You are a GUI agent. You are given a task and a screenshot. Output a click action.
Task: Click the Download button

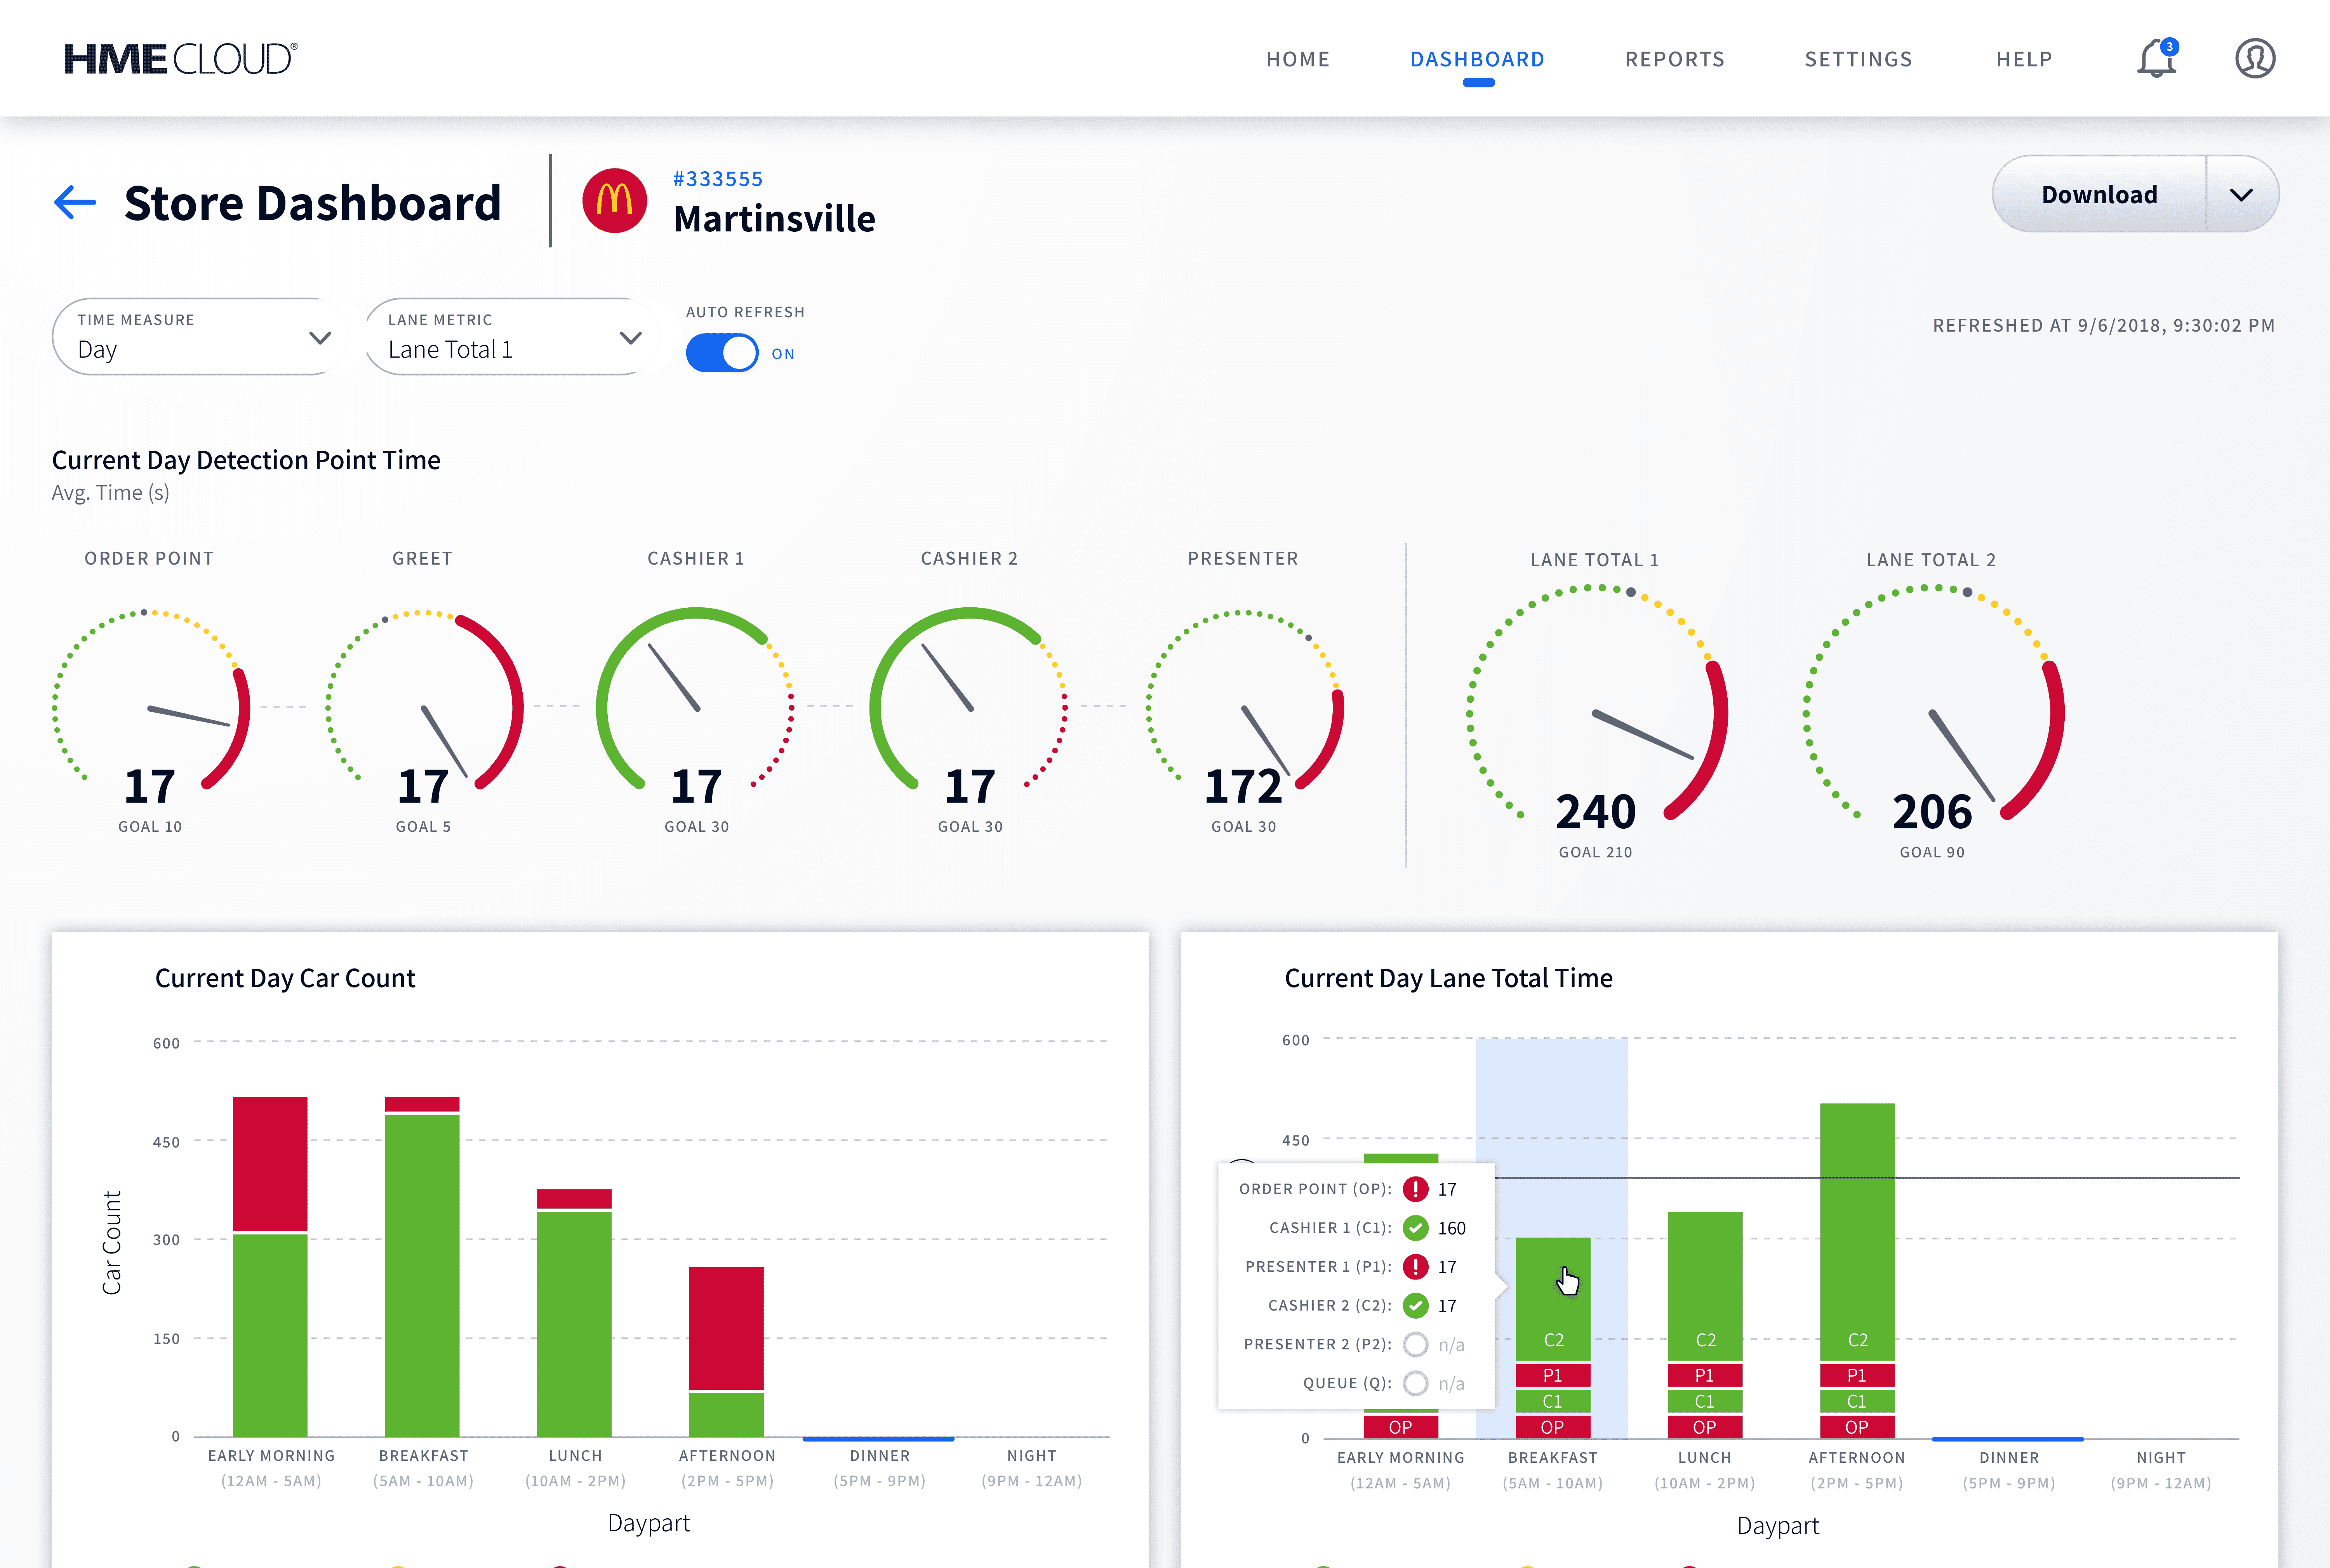click(2099, 194)
